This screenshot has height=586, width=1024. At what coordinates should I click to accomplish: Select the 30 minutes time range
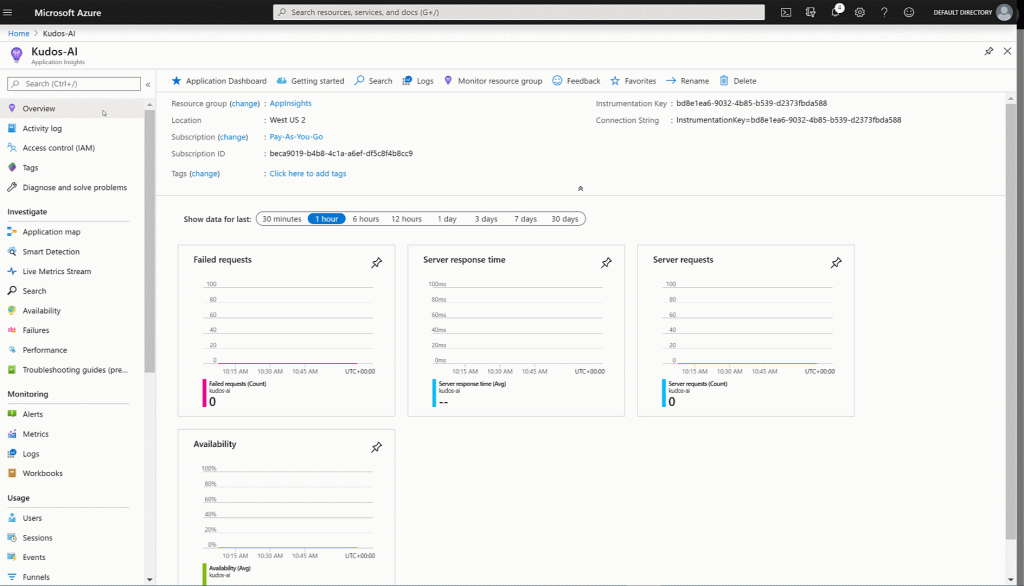click(281, 219)
